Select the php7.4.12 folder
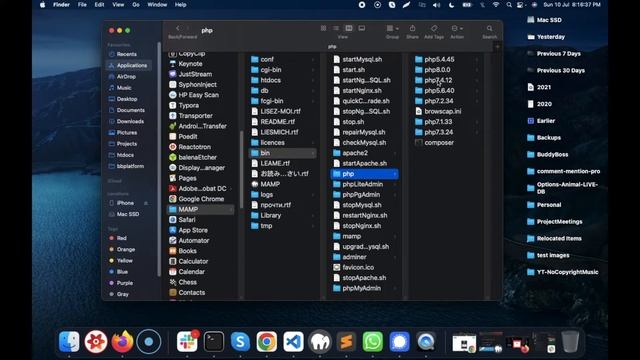Image resolution: width=640 pixels, height=360 pixels. point(438,80)
